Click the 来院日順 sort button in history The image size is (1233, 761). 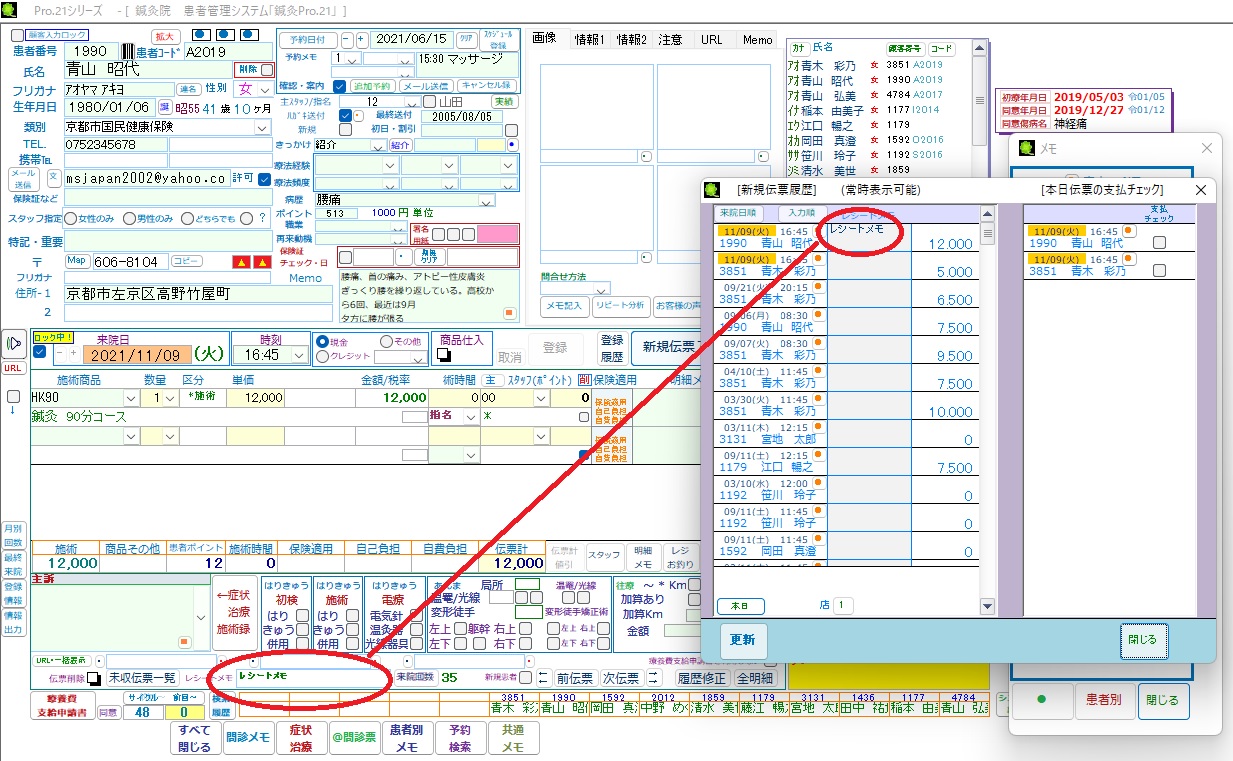click(741, 213)
